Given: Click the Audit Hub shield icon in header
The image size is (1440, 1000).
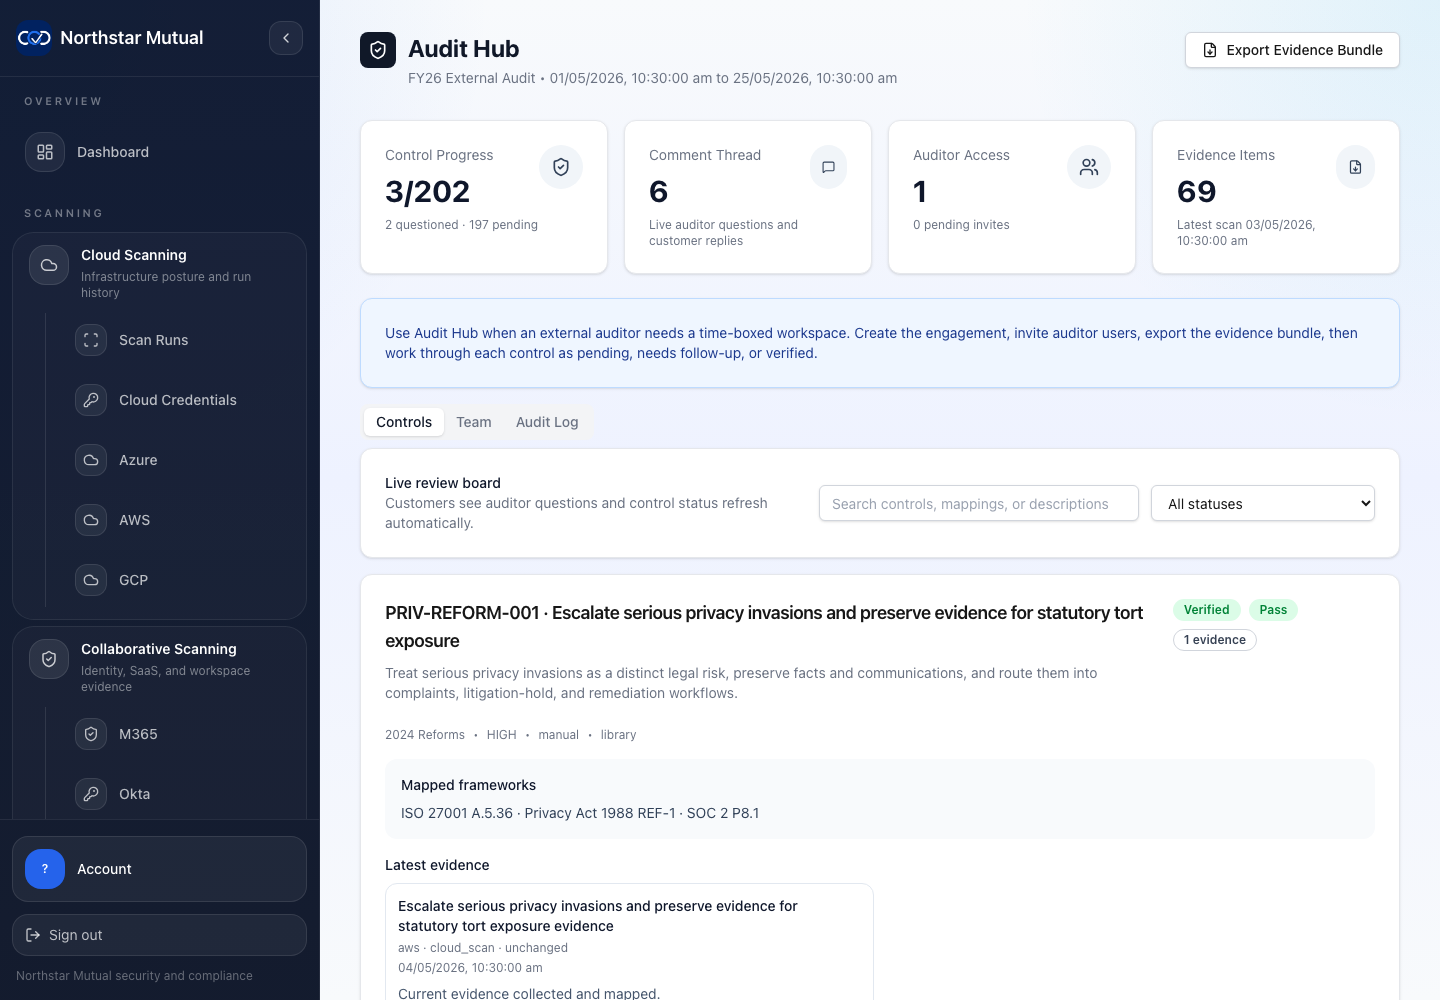Looking at the screenshot, I should point(378,50).
